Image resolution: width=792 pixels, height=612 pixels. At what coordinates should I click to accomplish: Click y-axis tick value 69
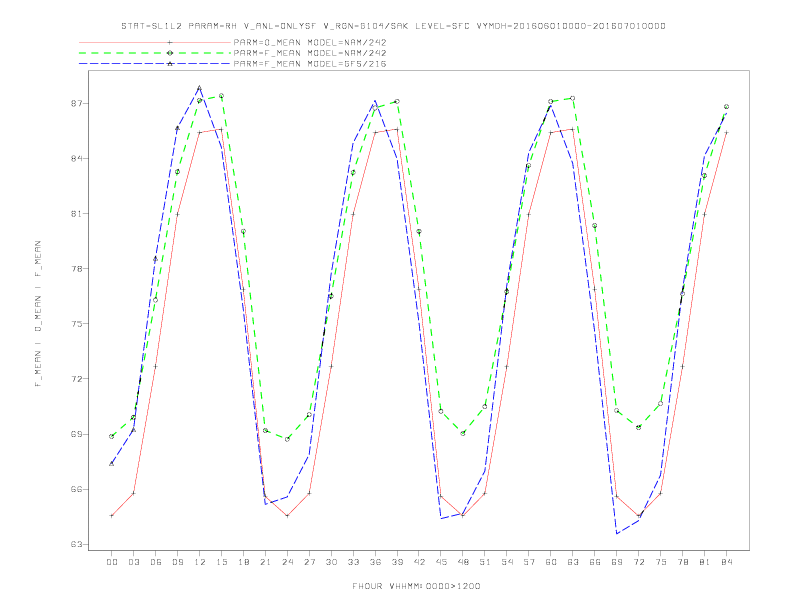(x=76, y=434)
